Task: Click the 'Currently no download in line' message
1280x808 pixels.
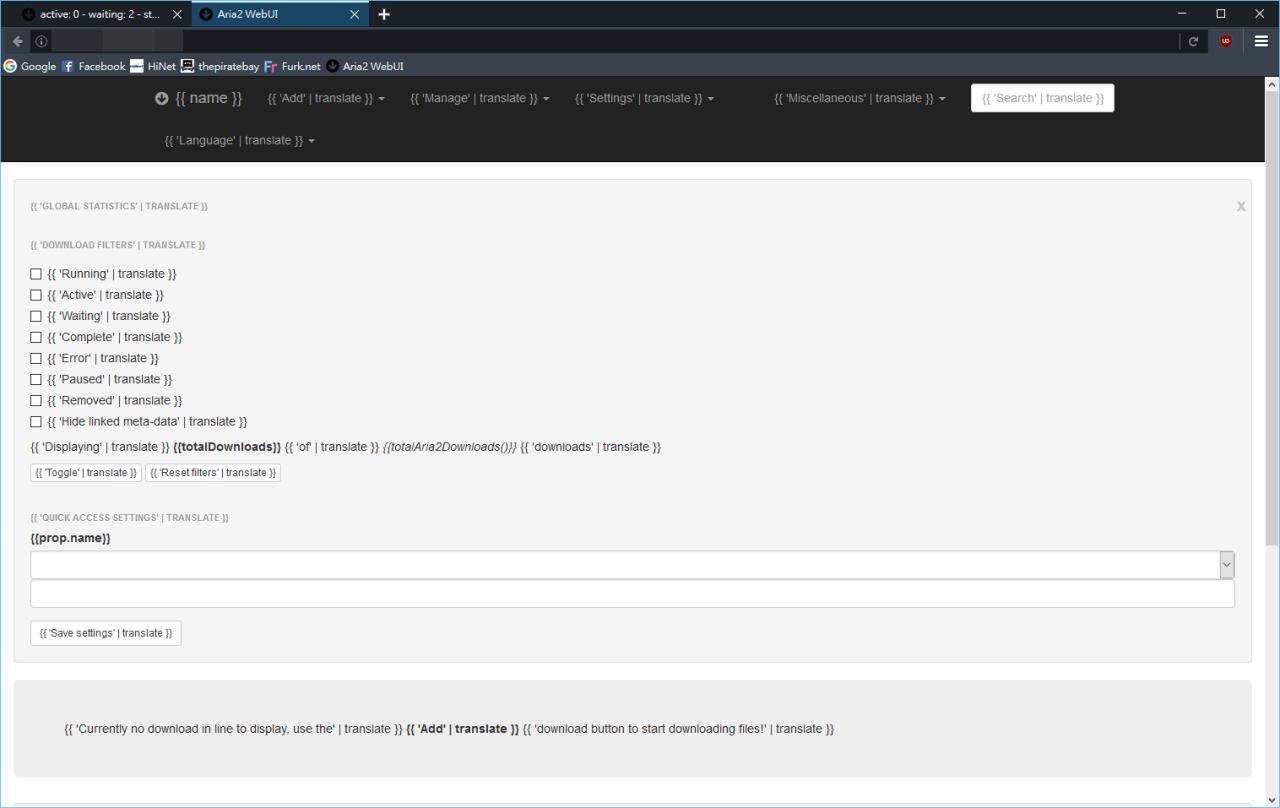Action: click(x=449, y=729)
